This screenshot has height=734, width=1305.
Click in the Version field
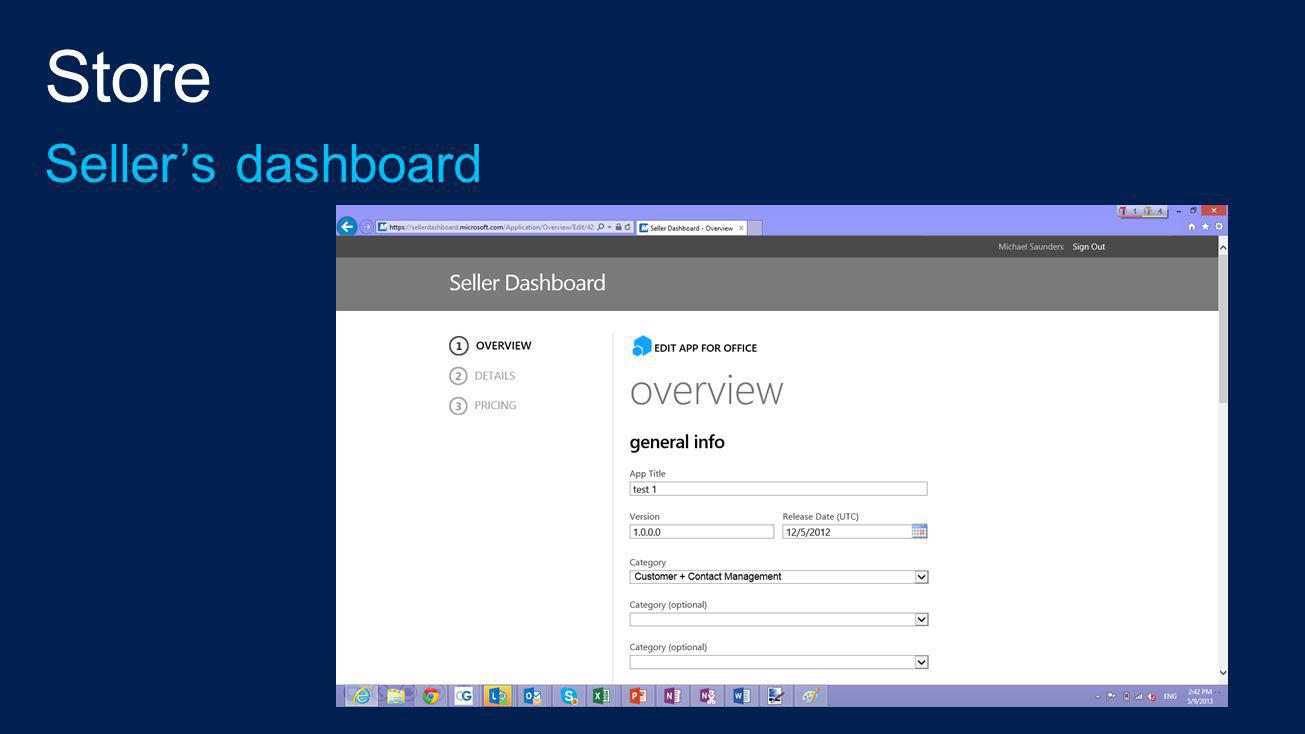pyautogui.click(x=701, y=532)
